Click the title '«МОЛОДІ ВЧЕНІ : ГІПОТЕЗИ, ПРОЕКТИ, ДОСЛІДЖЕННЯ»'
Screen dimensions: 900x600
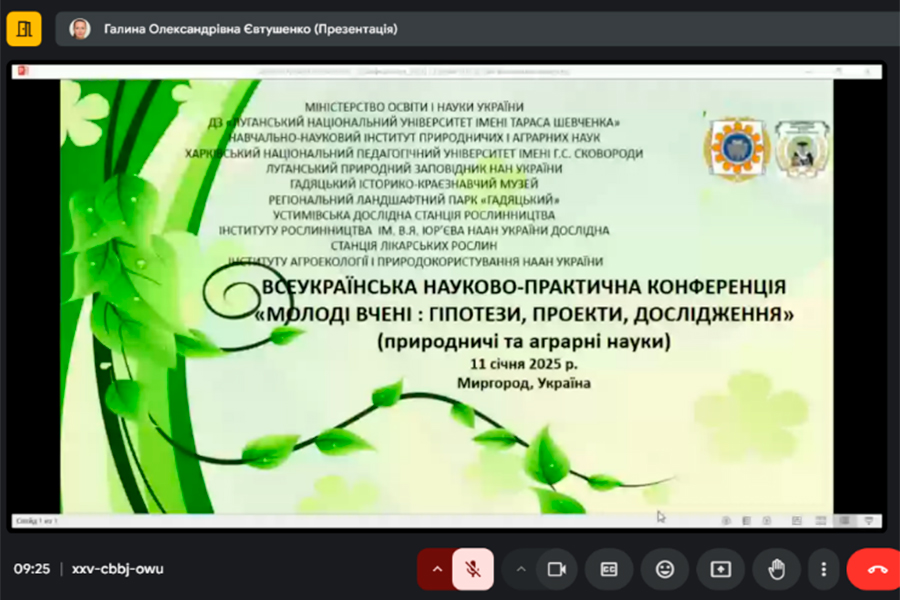pyautogui.click(x=523, y=314)
